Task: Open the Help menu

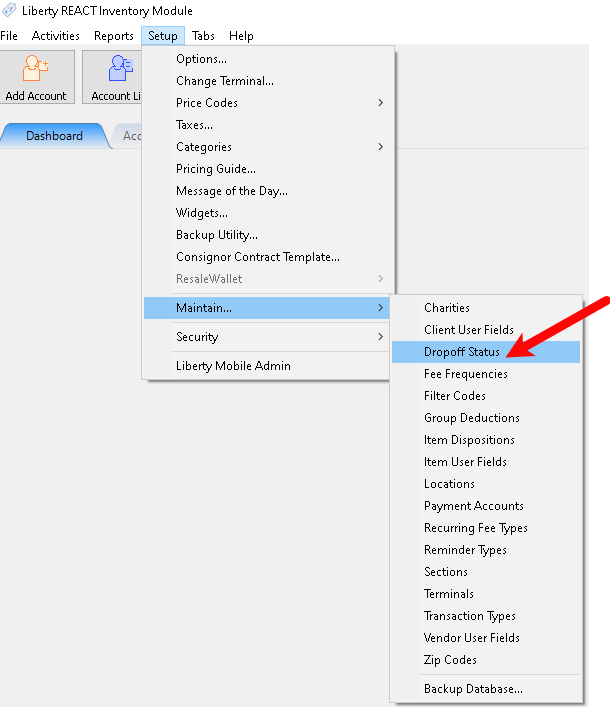Action: [241, 36]
